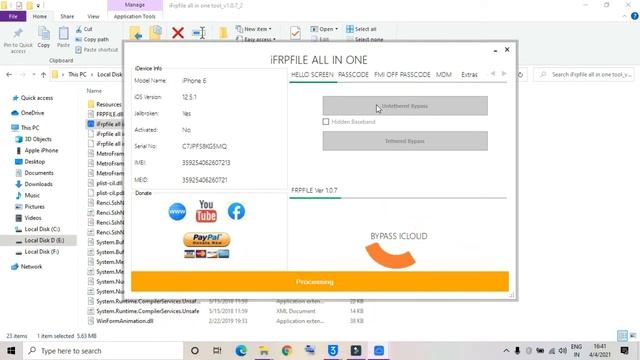Open Local Disk (F:) in navigation pane
This screenshot has height=360, width=640.
point(38,252)
